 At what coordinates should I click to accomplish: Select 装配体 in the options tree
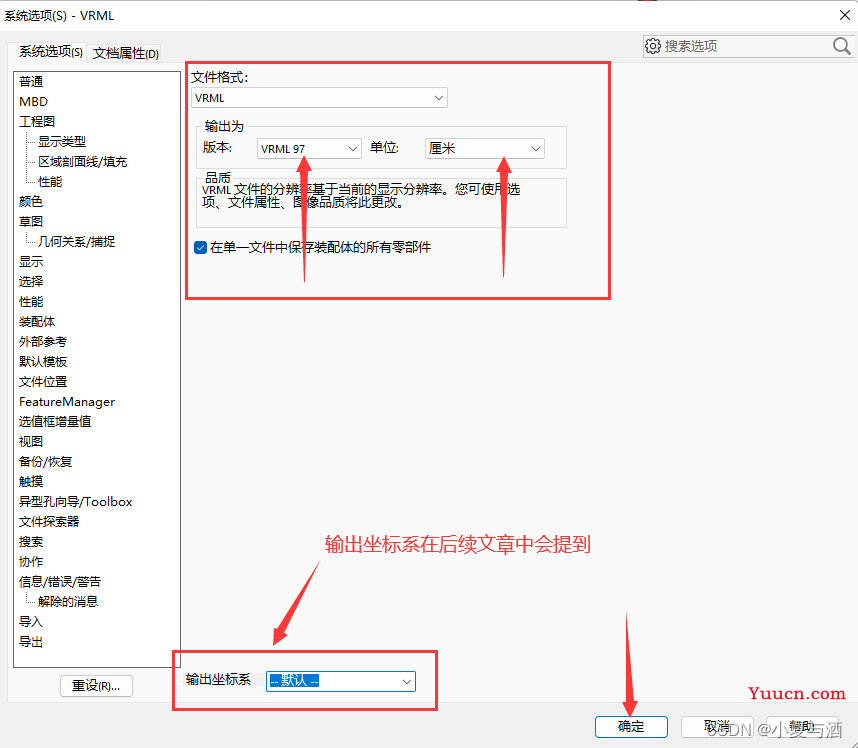pyautogui.click(x=37, y=322)
